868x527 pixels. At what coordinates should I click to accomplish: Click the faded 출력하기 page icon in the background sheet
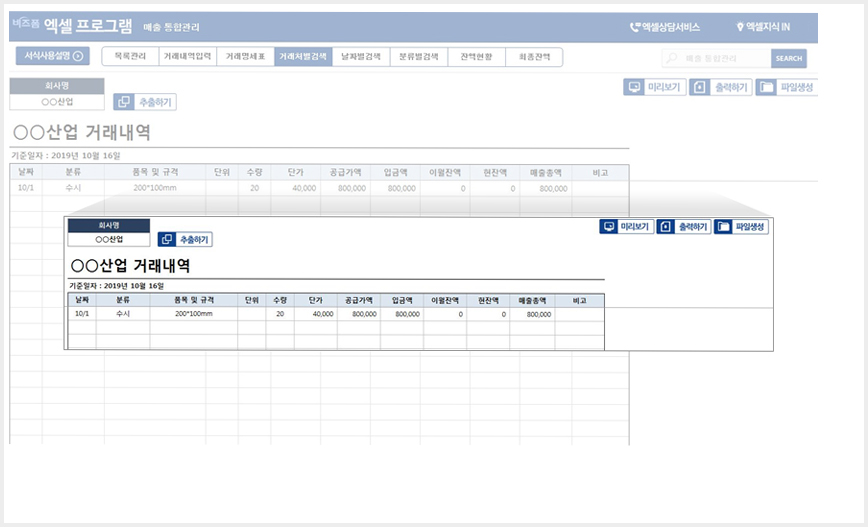700,87
